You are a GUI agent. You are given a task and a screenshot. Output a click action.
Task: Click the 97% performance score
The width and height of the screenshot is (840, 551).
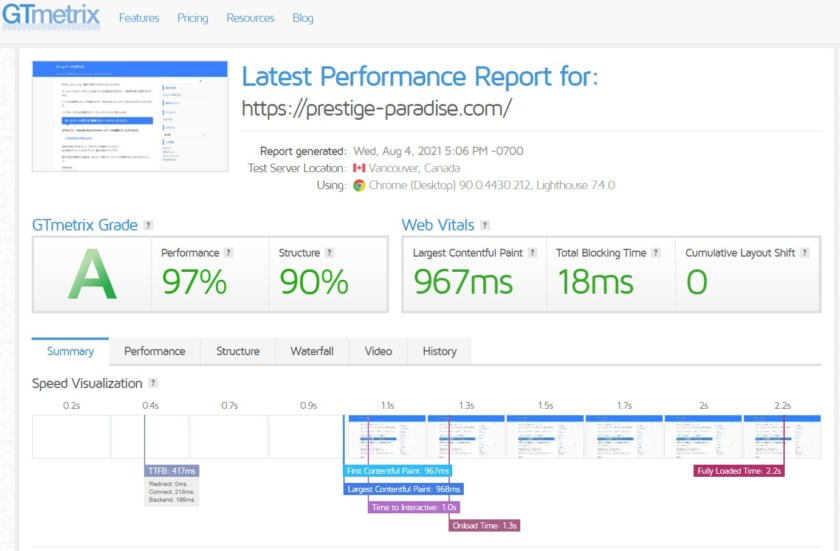194,282
